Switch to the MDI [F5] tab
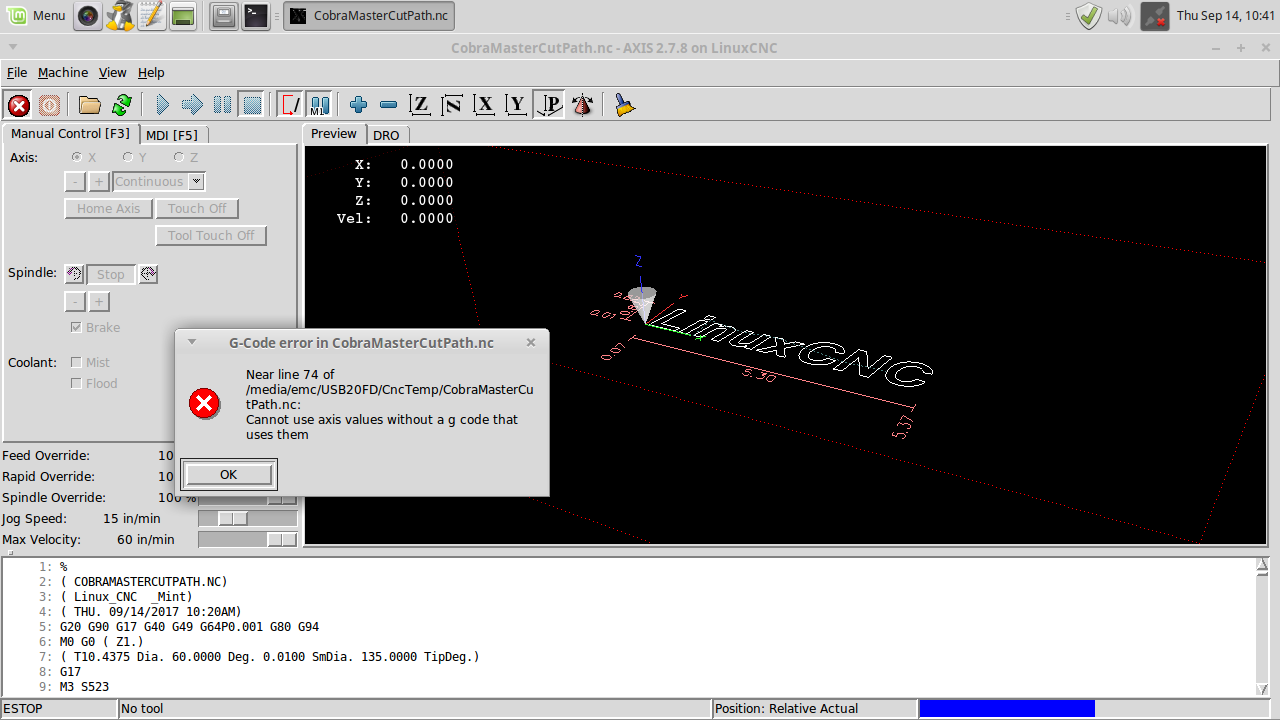Image resolution: width=1280 pixels, height=720 pixels. [172, 135]
